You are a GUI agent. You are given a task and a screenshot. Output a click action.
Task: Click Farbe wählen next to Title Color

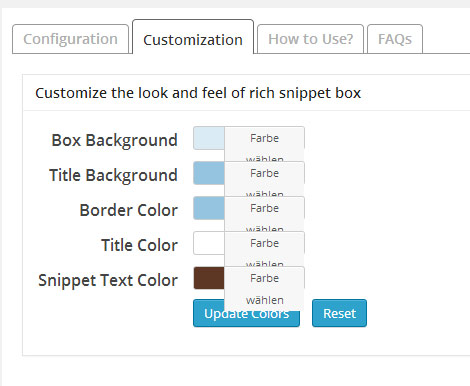point(265,249)
